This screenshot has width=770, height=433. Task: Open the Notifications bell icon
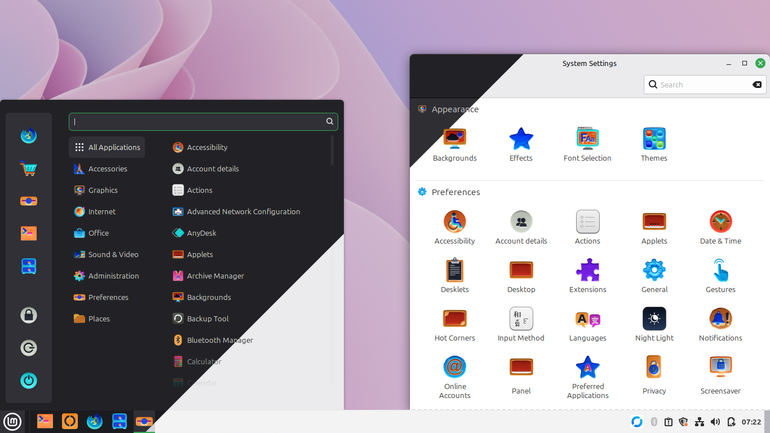(720, 319)
